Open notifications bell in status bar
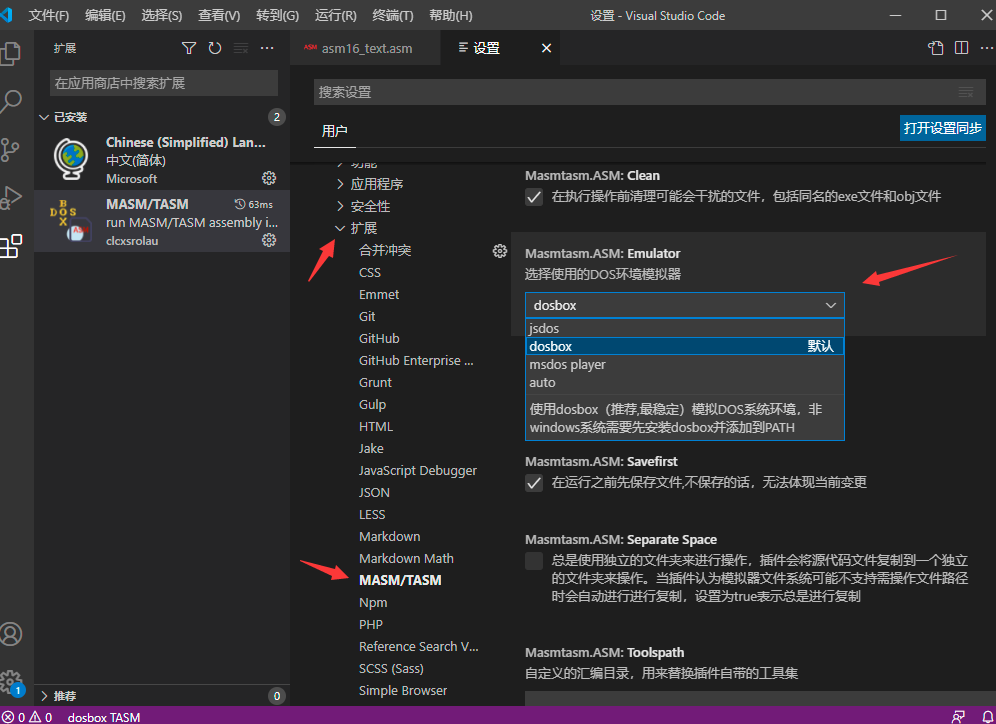The height and width of the screenshot is (724, 996). pyautogui.click(x=987, y=717)
